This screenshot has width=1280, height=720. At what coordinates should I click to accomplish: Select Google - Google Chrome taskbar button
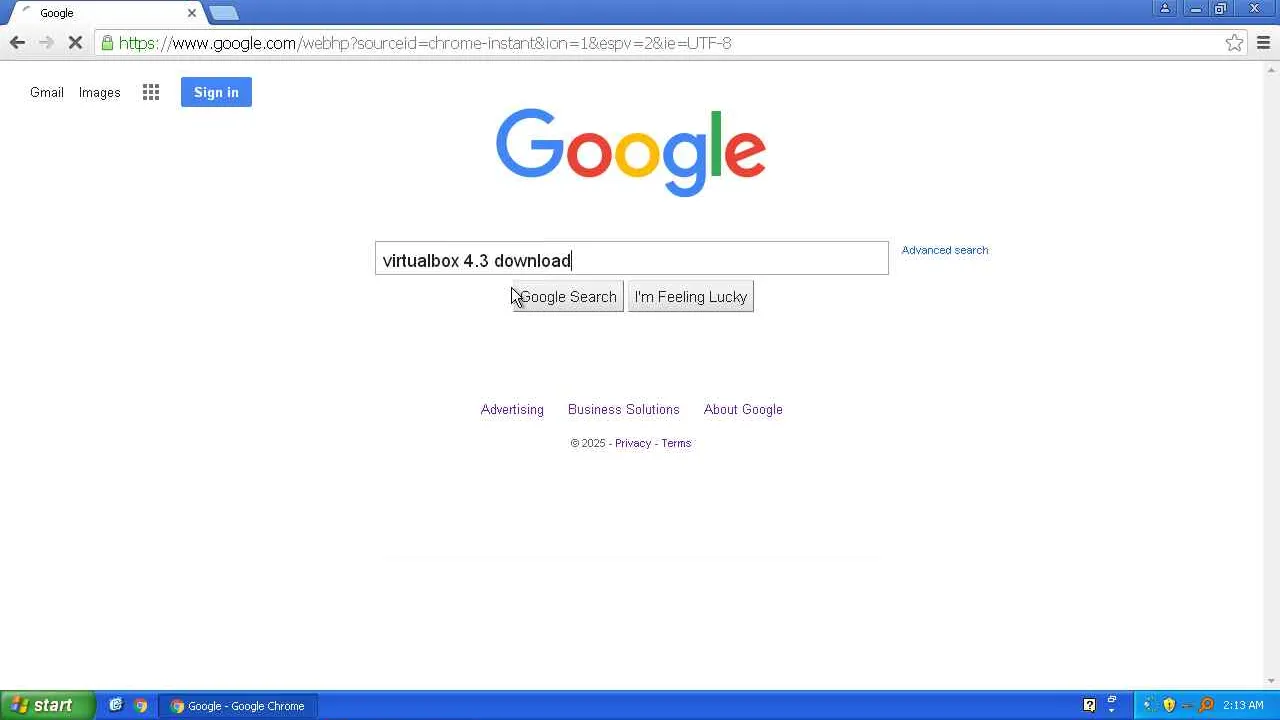[238, 706]
